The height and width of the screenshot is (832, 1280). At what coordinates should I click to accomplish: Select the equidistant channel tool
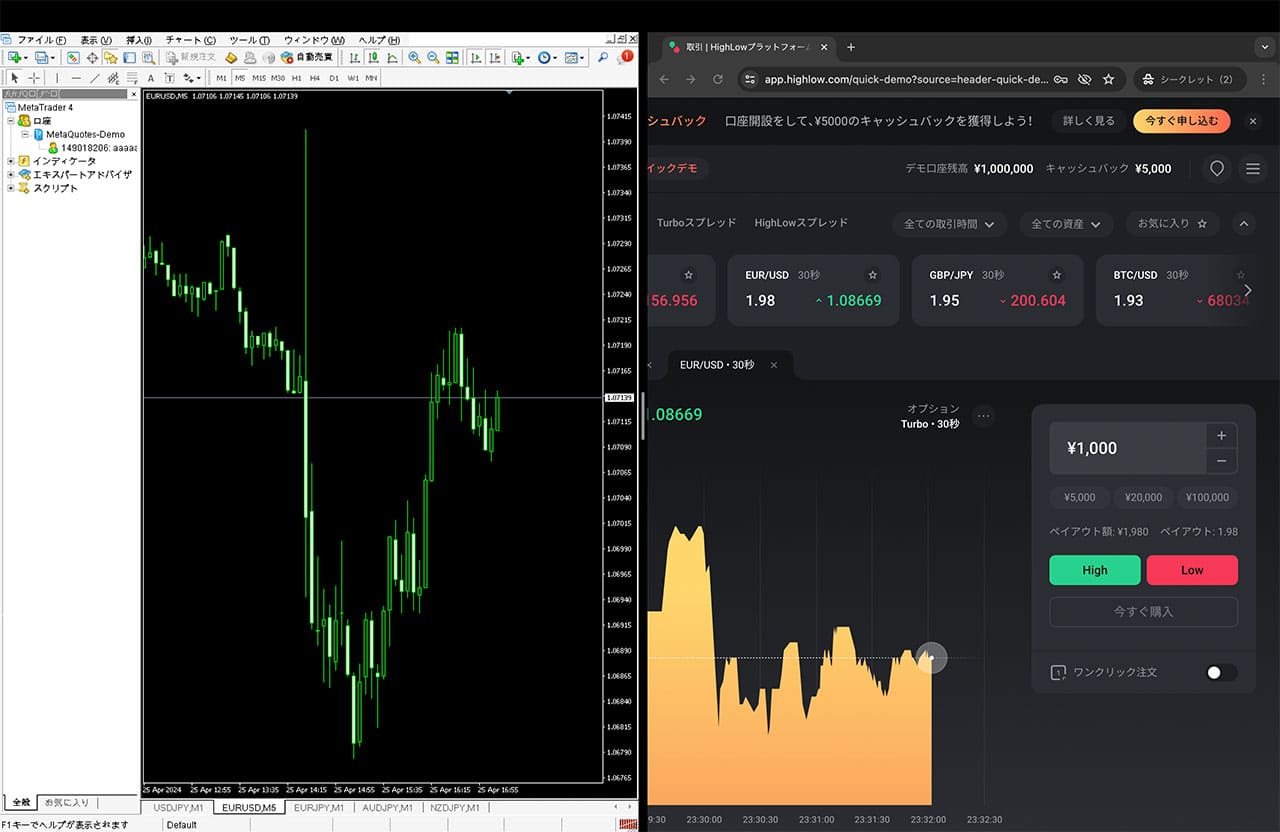(114, 77)
